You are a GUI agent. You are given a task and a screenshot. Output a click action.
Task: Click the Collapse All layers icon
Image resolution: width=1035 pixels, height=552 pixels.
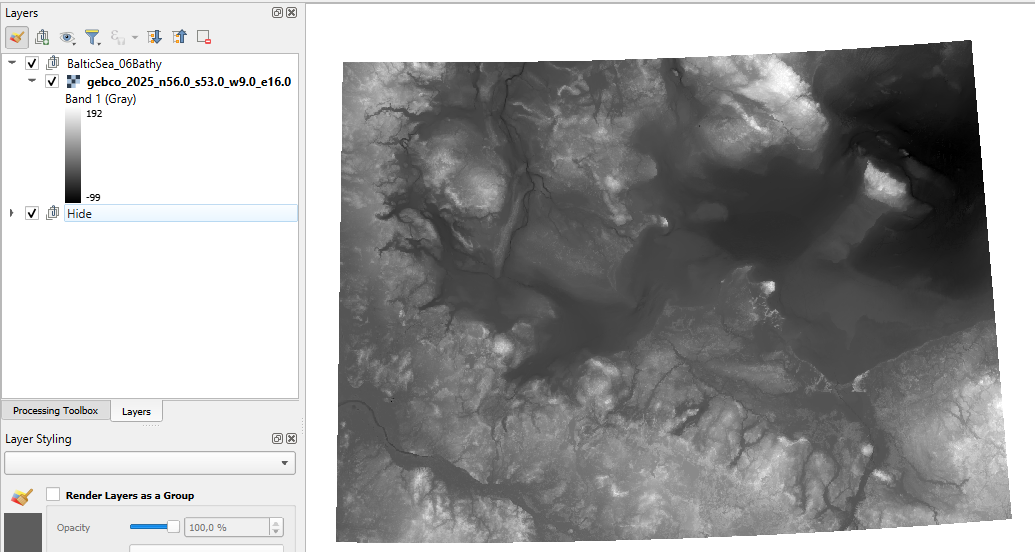coord(179,37)
